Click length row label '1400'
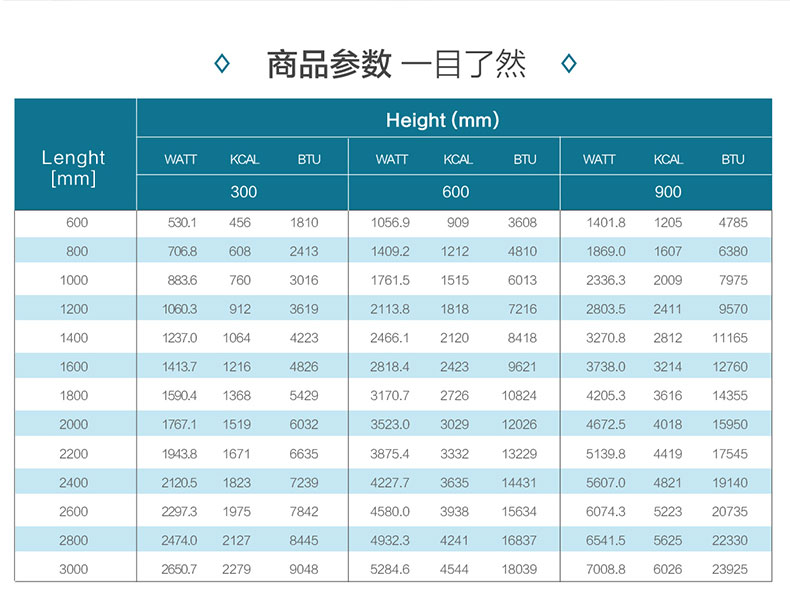 point(74,338)
